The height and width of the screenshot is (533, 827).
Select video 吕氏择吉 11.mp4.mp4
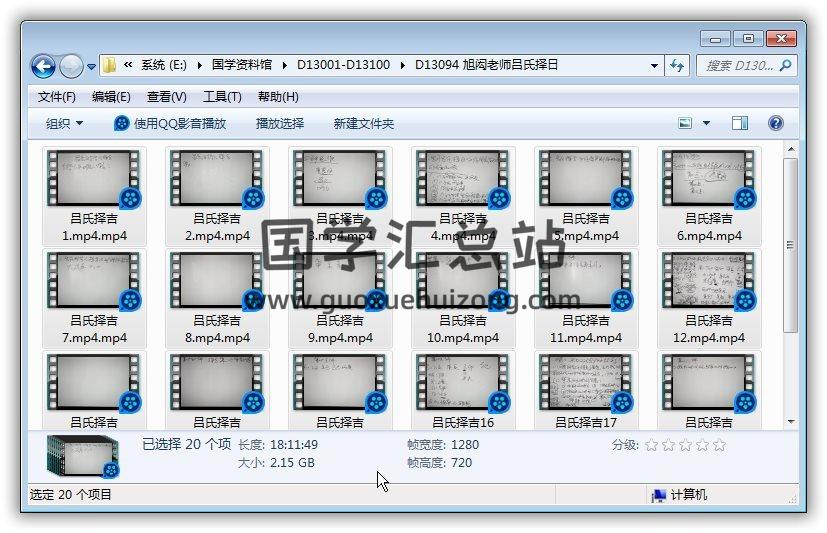point(586,298)
